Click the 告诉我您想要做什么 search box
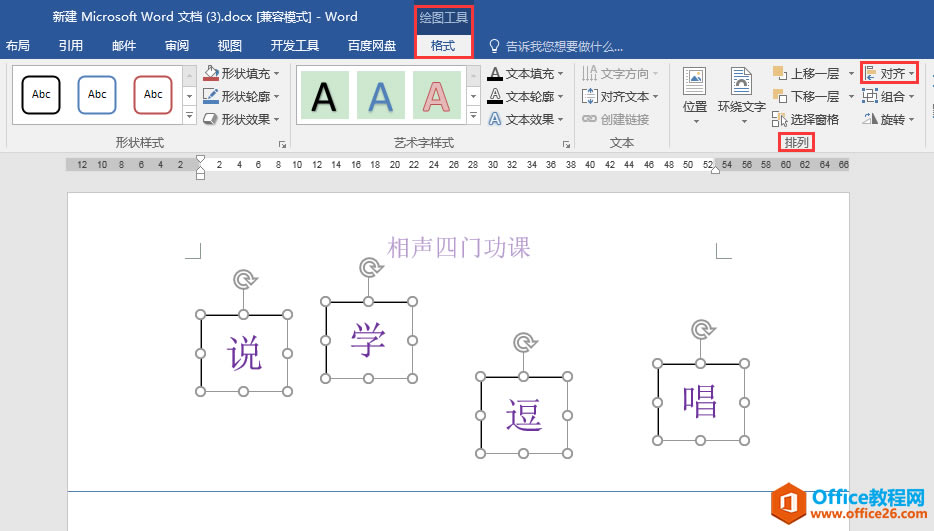The height and width of the screenshot is (531, 934). click(x=556, y=46)
